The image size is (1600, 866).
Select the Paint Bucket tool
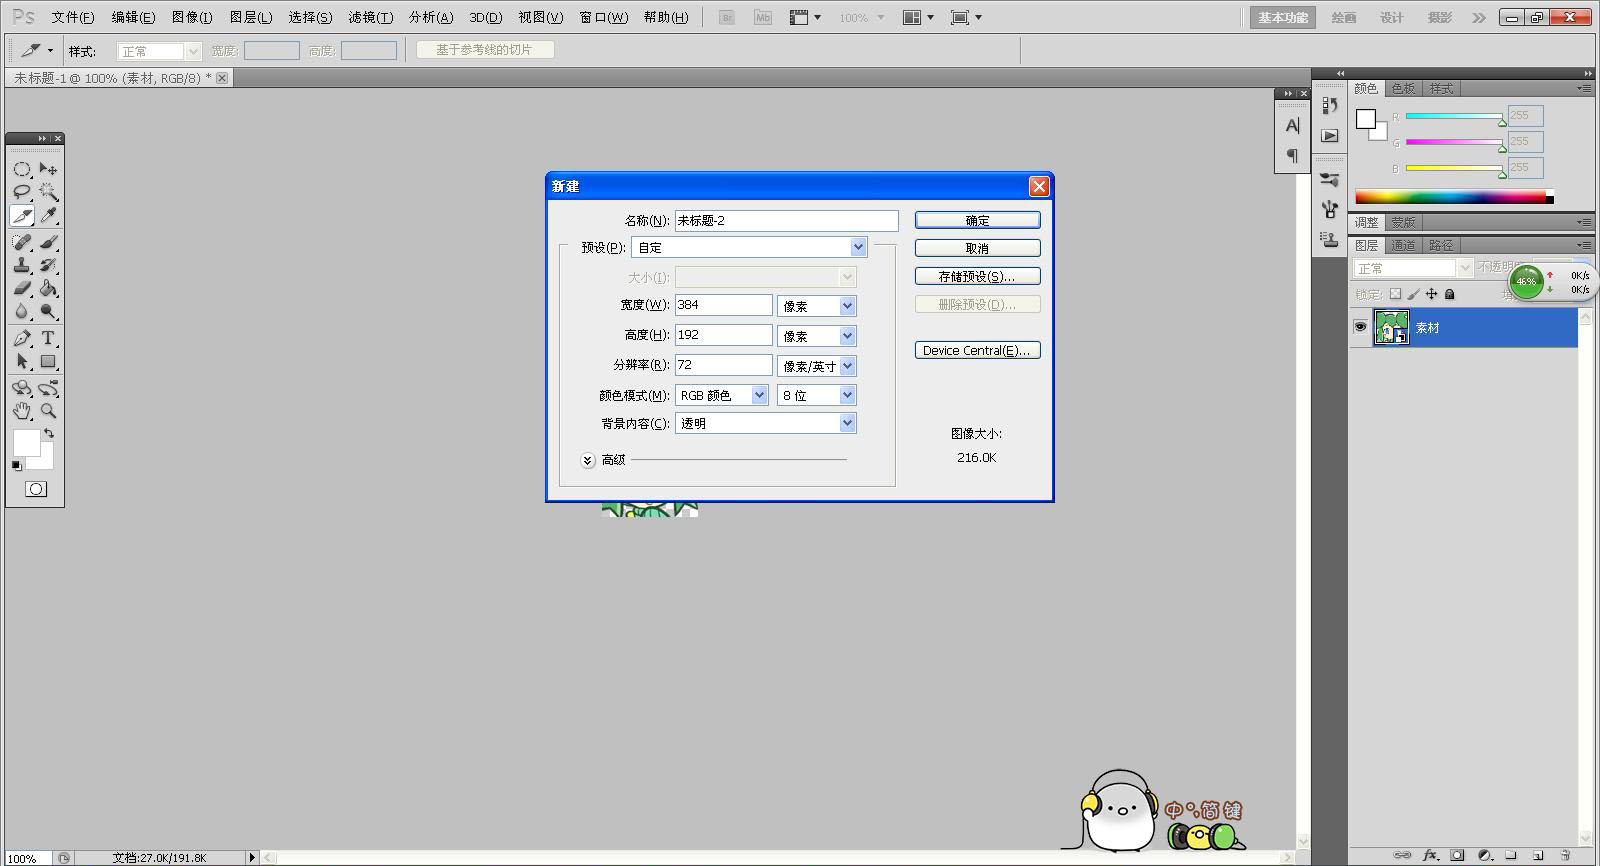[48, 288]
